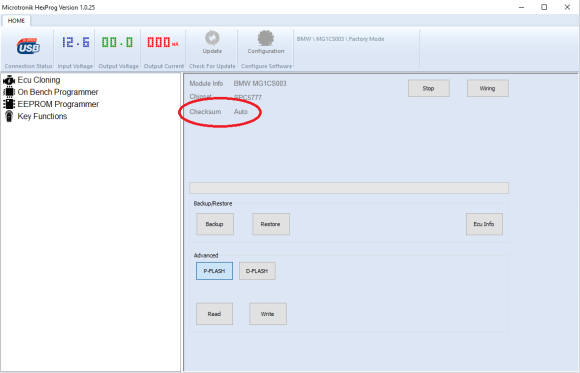Screen dimensions: 580x373
Task: Click the Configure Software label
Action: point(266,66)
